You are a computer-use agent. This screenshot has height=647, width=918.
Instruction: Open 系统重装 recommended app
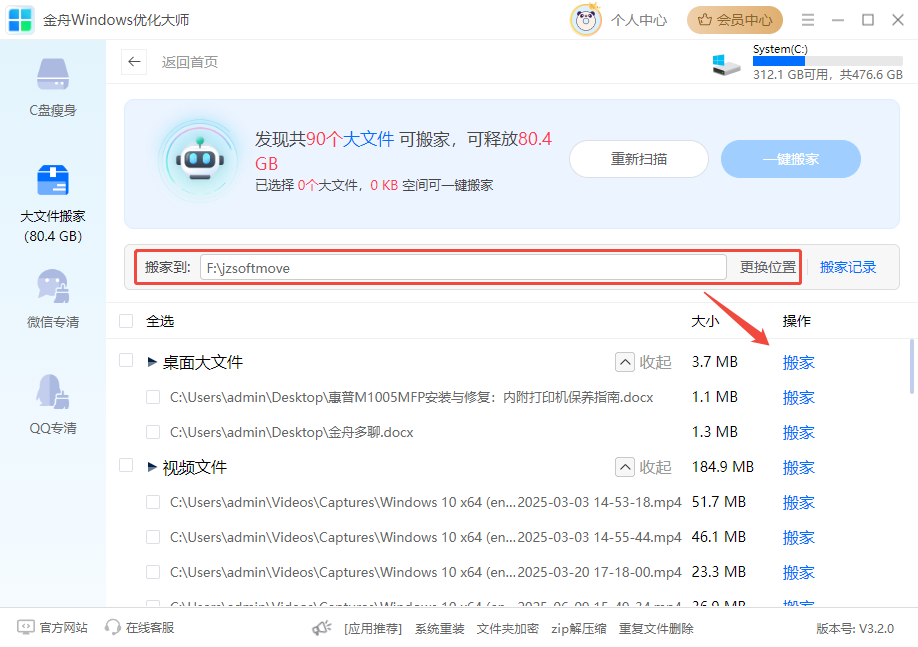point(439,629)
